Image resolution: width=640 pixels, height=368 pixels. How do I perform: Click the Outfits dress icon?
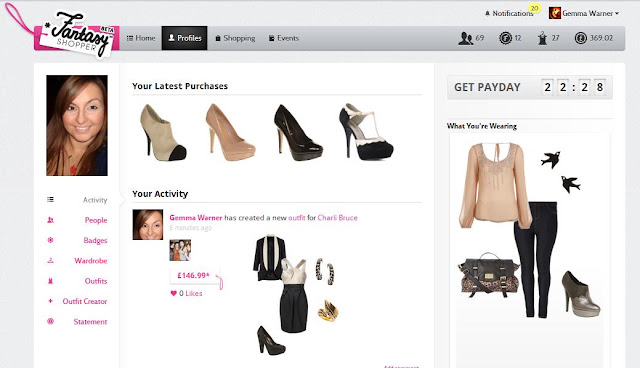click(x=50, y=281)
